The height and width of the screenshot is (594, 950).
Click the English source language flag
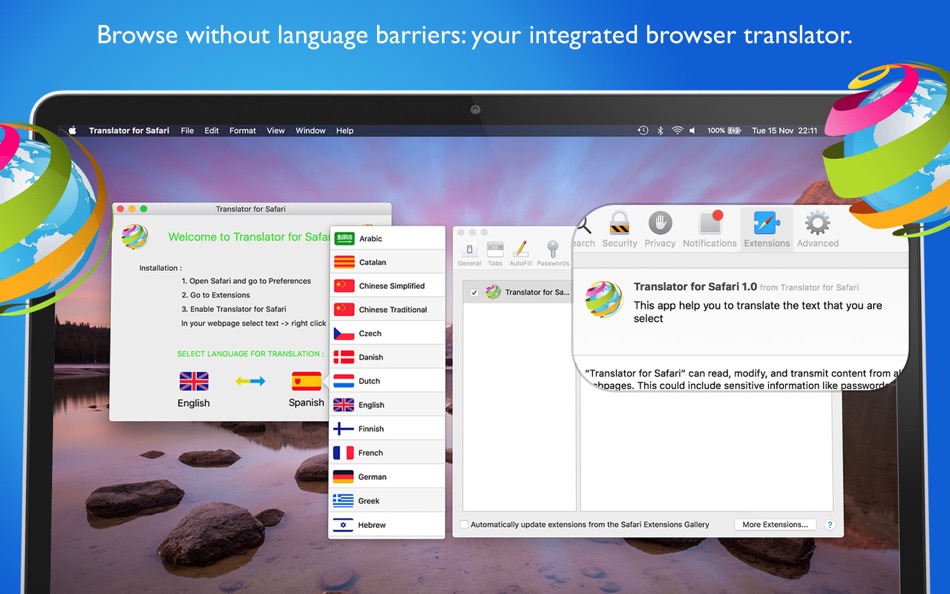[x=194, y=381]
